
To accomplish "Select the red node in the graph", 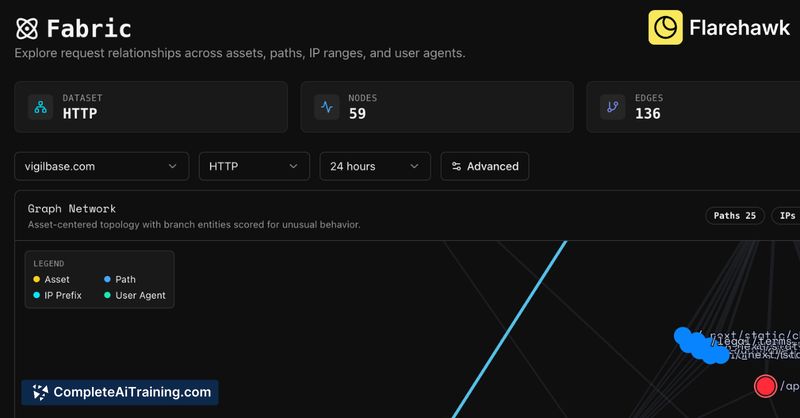I will [x=765, y=386].
